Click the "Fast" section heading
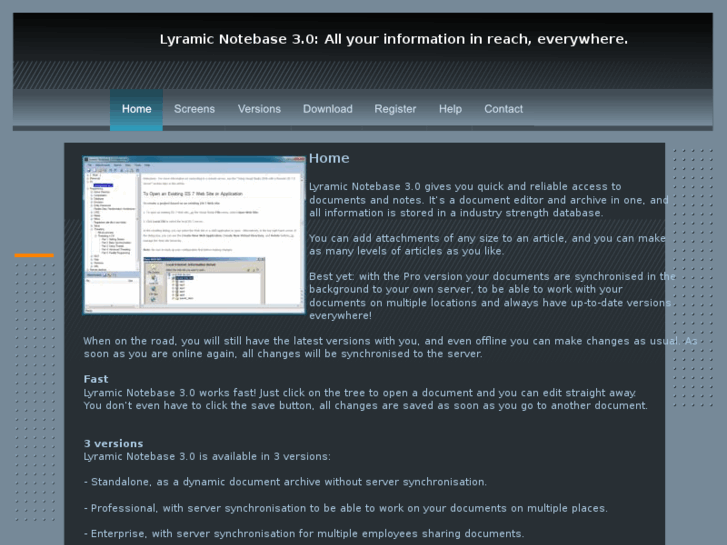 (x=96, y=379)
